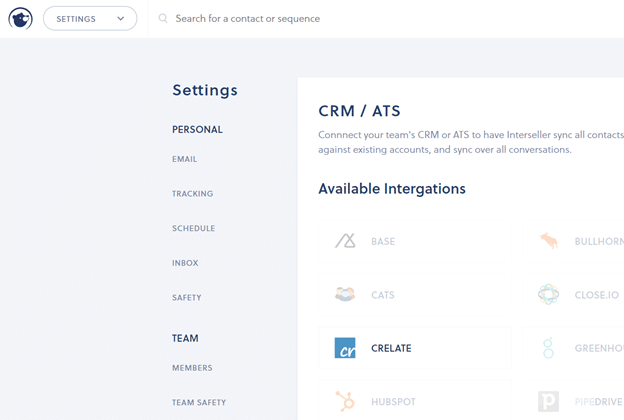Focus the contact or sequence search field
624x420 pixels.
pos(248,19)
